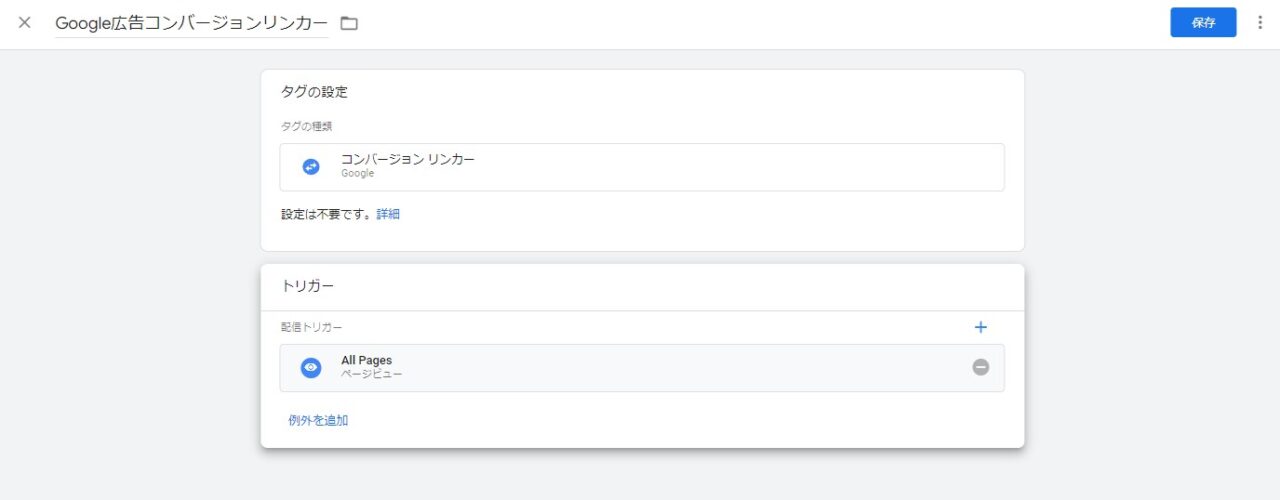Open the All Pages trigger entry
Image resolution: width=1280 pixels, height=500 pixels.
[642, 368]
